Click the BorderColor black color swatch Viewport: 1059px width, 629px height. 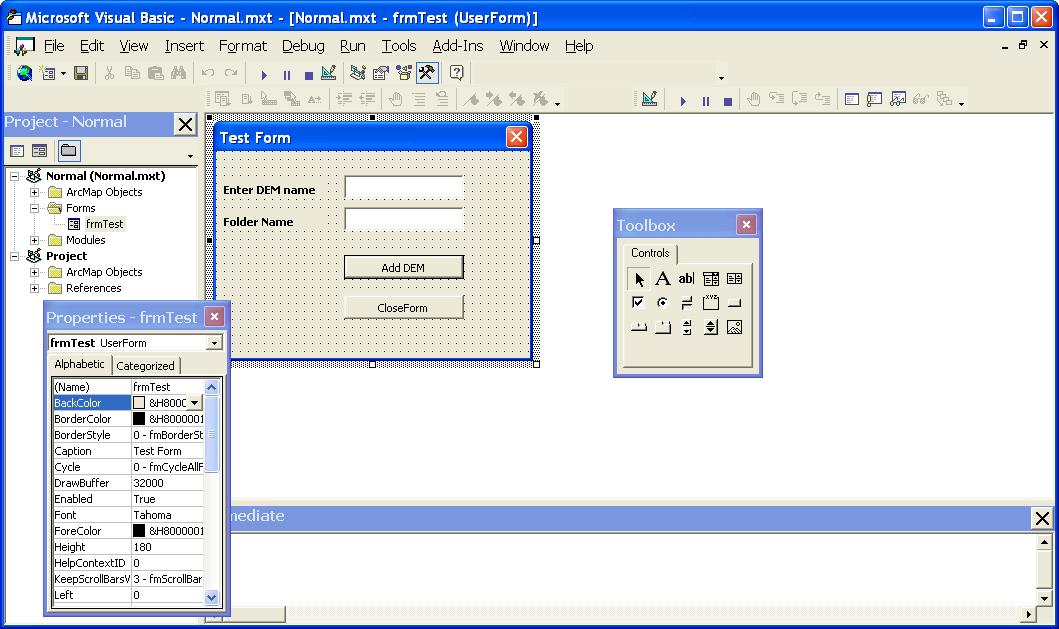[x=139, y=419]
